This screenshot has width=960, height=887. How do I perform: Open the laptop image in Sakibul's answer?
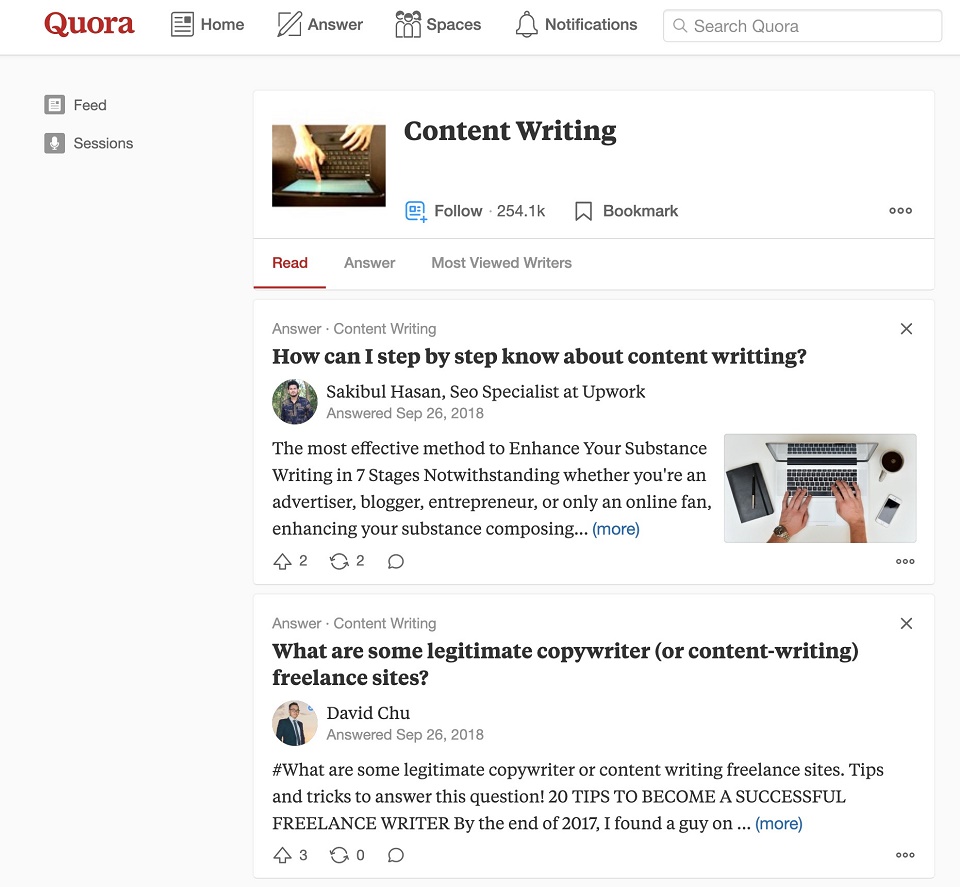(820, 488)
